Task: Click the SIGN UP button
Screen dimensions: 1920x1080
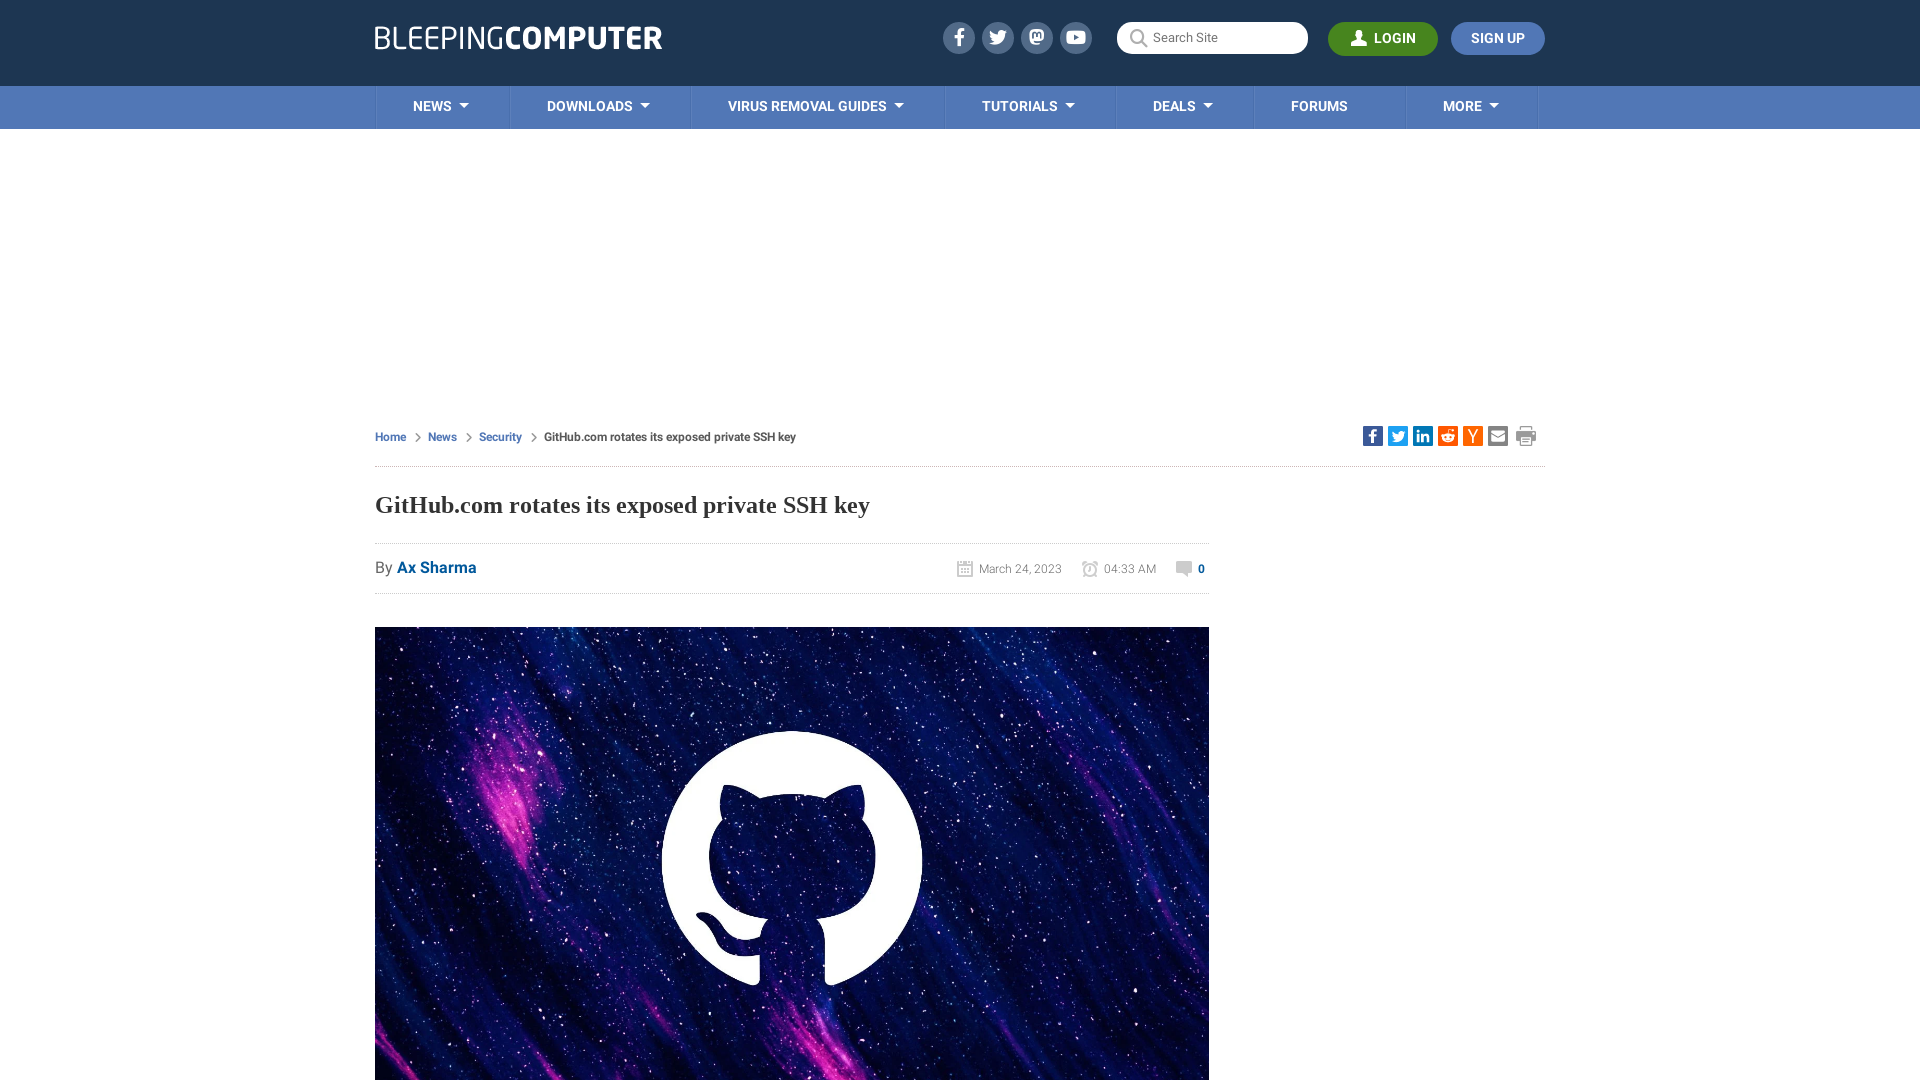Action: click(x=1497, y=37)
